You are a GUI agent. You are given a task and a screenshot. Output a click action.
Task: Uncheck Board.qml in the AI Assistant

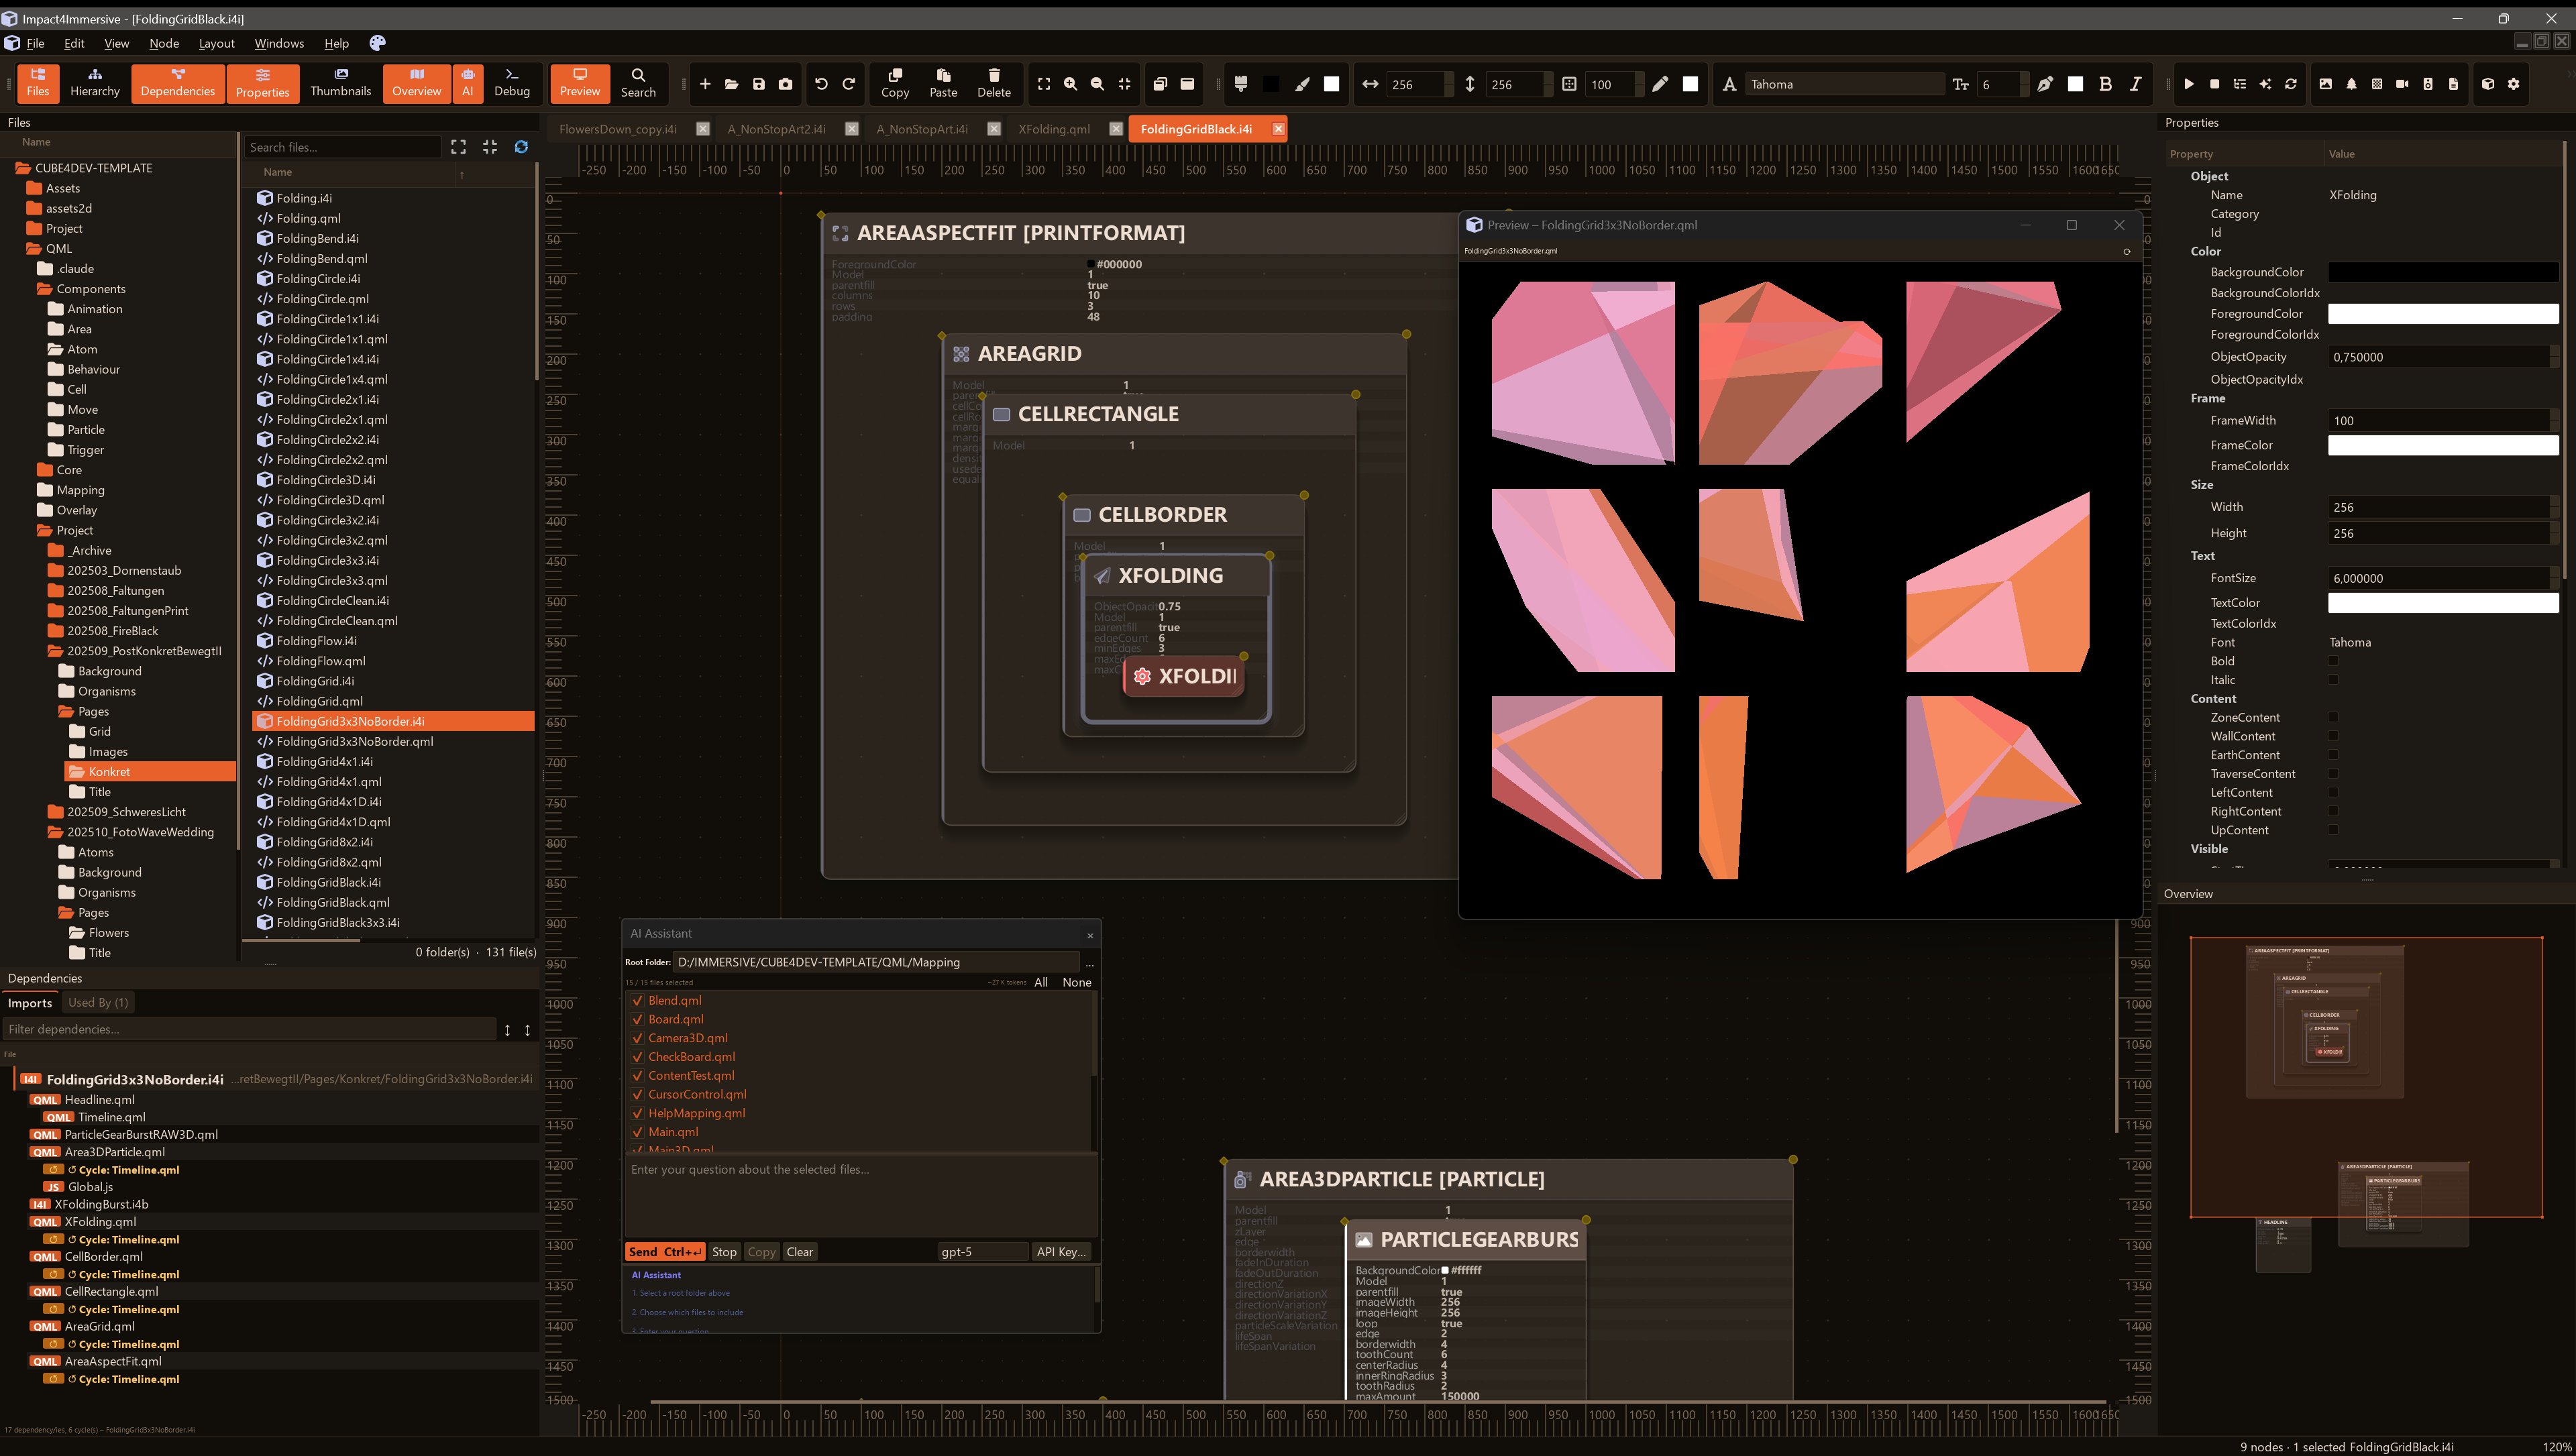point(638,1019)
